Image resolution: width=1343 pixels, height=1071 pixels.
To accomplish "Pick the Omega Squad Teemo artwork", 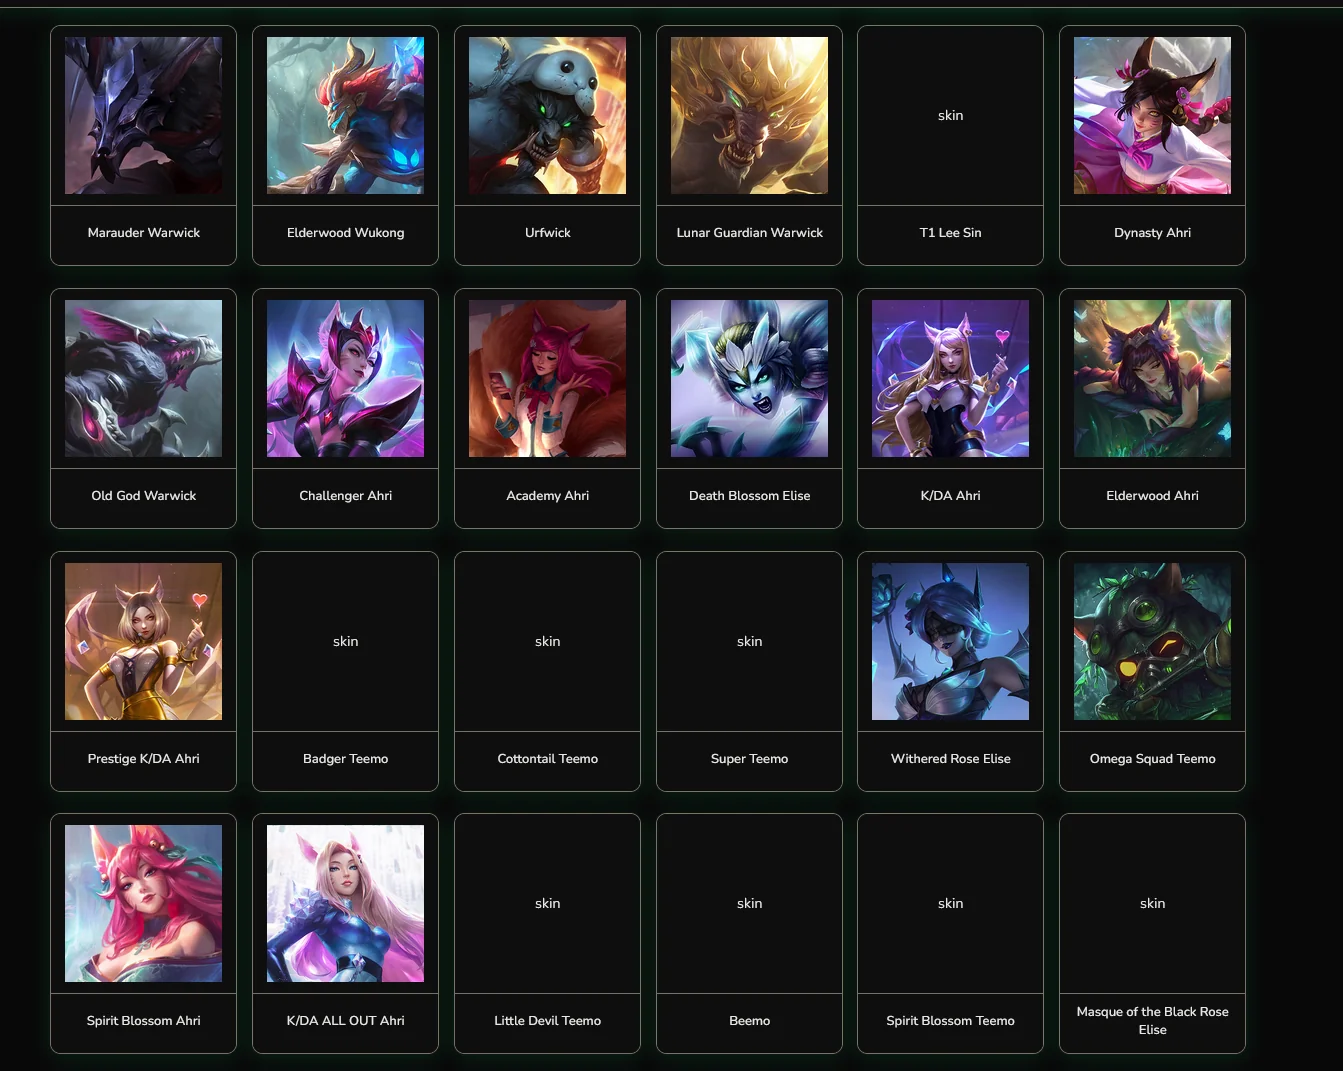I will 1152,642.
